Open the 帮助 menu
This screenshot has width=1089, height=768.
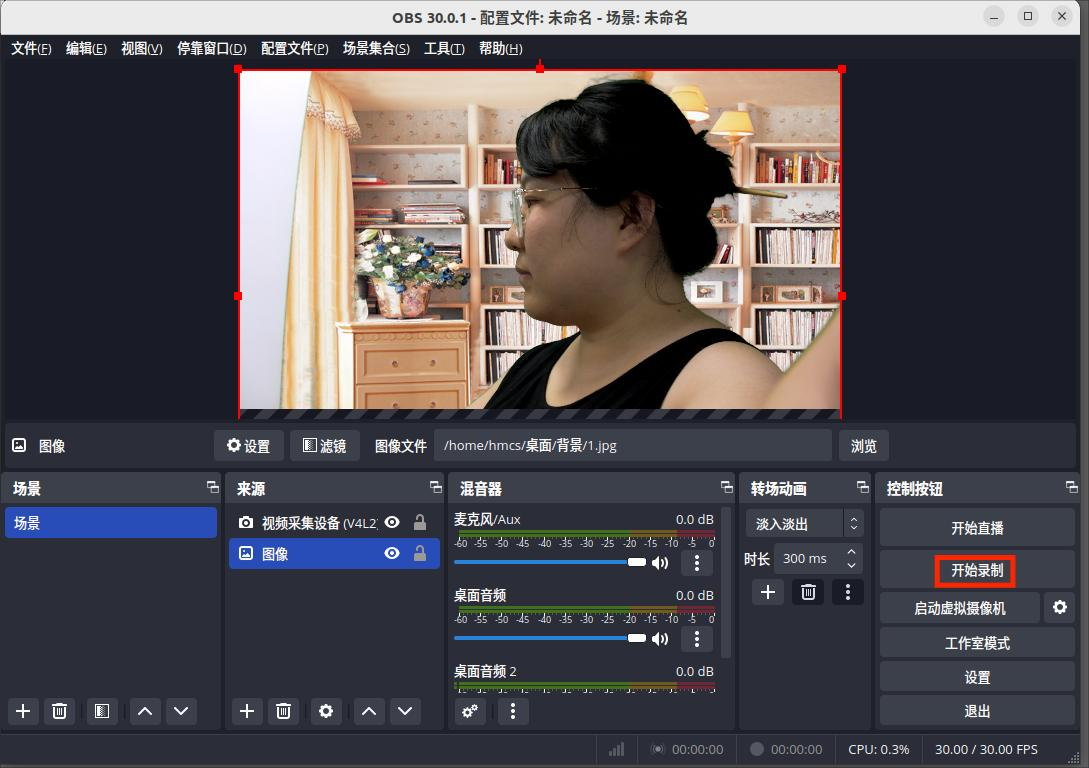coord(501,49)
